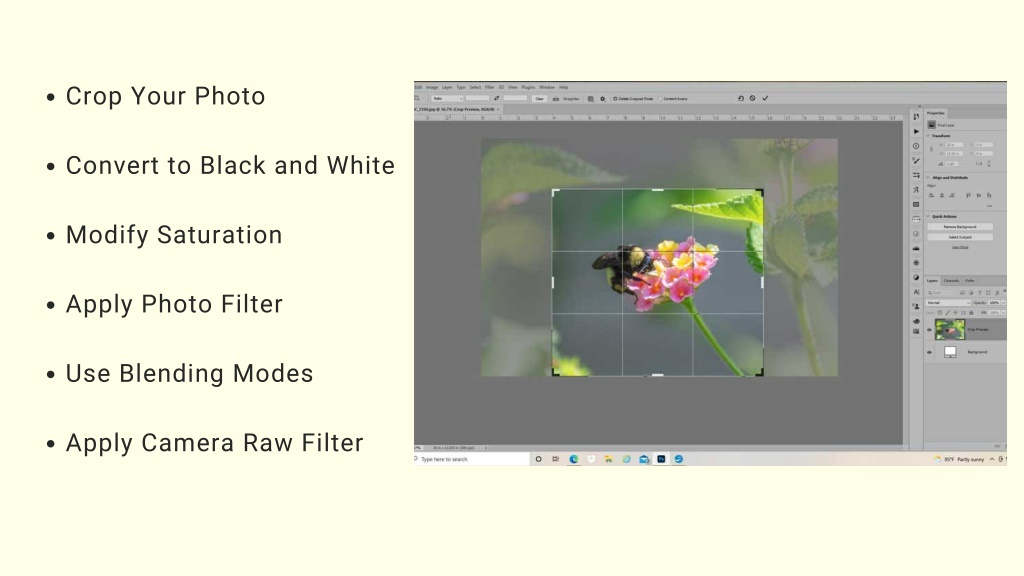This screenshot has width=1024, height=576.
Task: Click the Windows search box
Action: (x=472, y=459)
